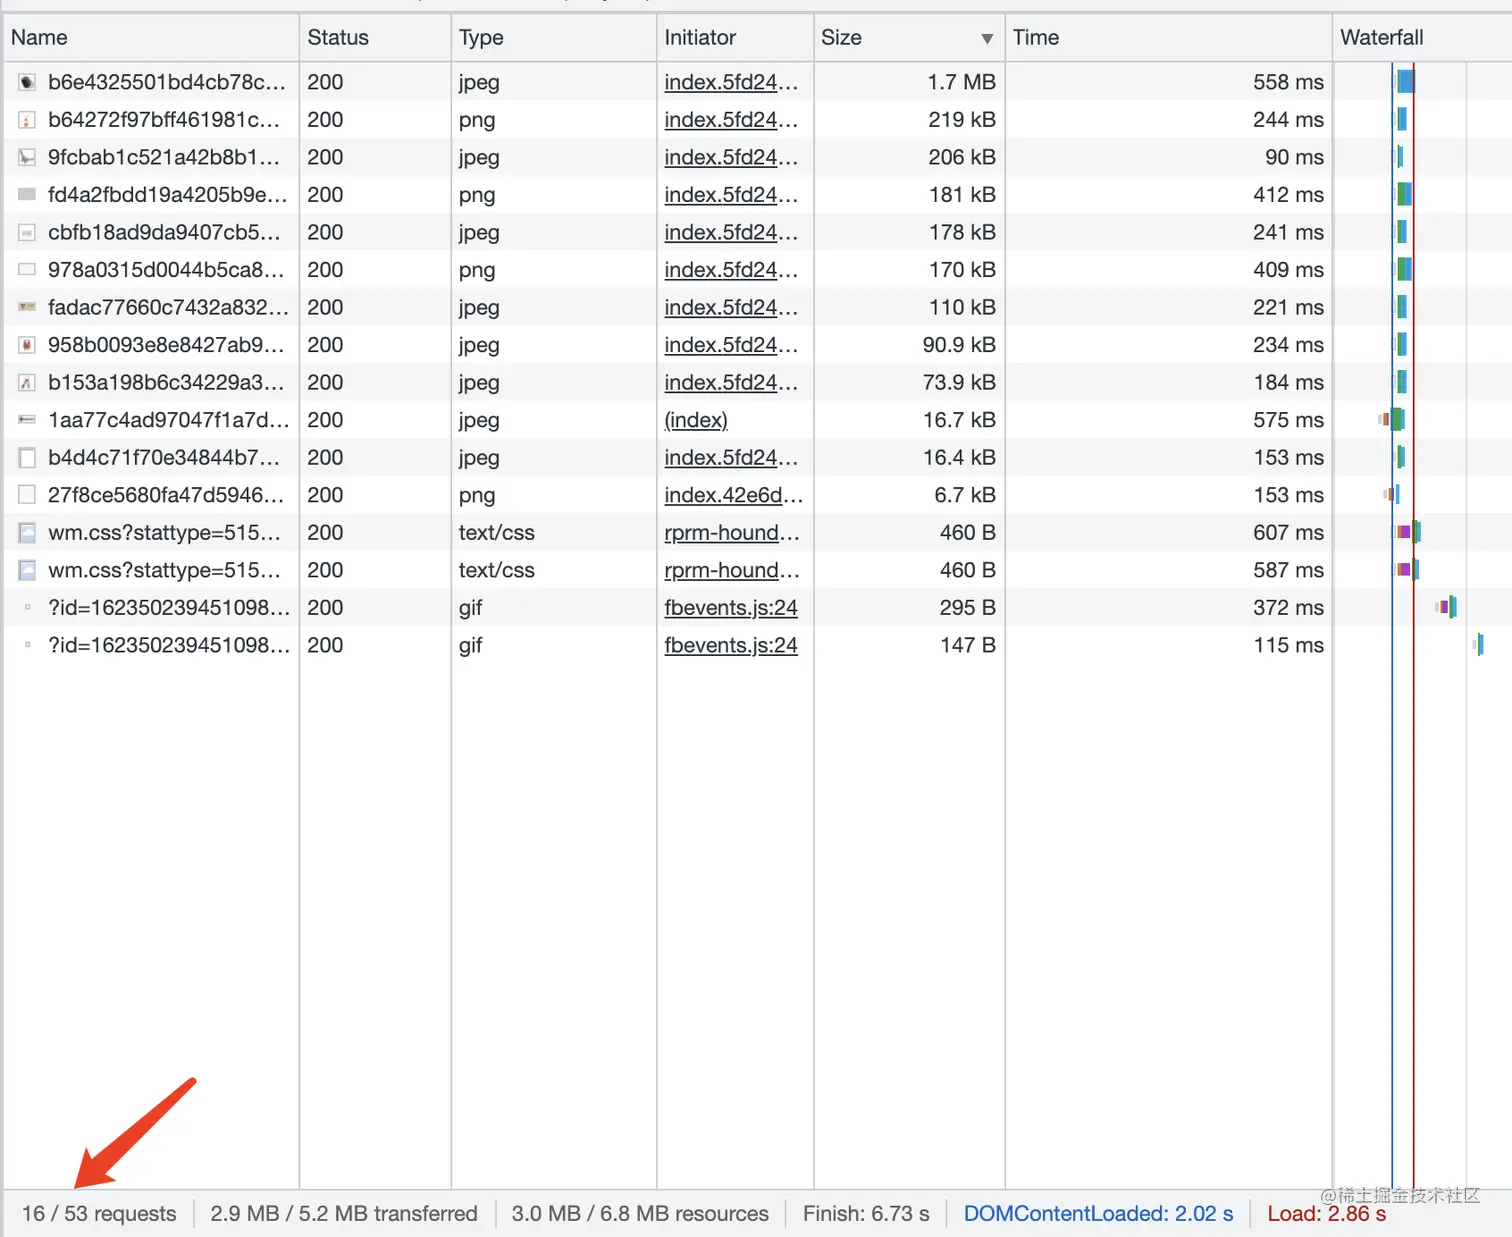The width and height of the screenshot is (1512, 1237).
Task: Click the Waterfall column header
Action: click(x=1382, y=37)
